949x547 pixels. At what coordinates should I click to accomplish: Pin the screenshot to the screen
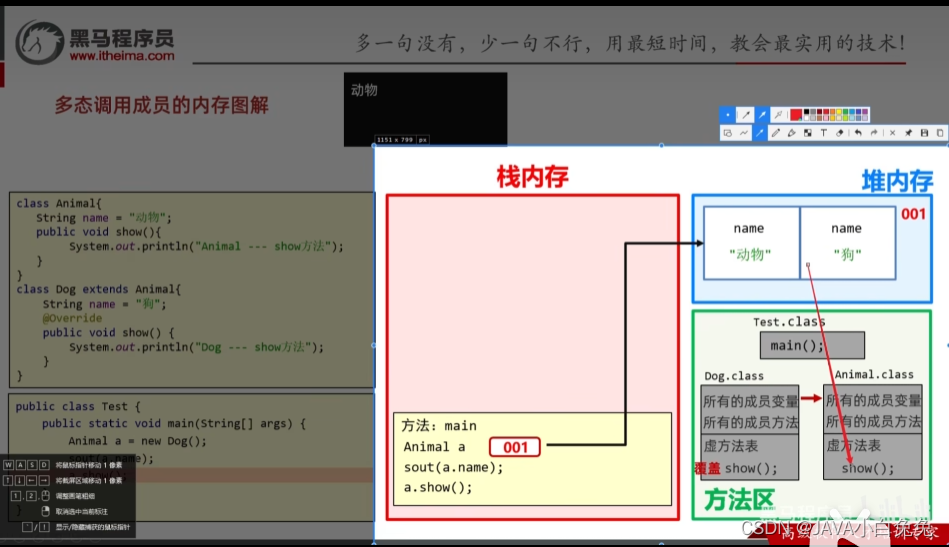(908, 133)
